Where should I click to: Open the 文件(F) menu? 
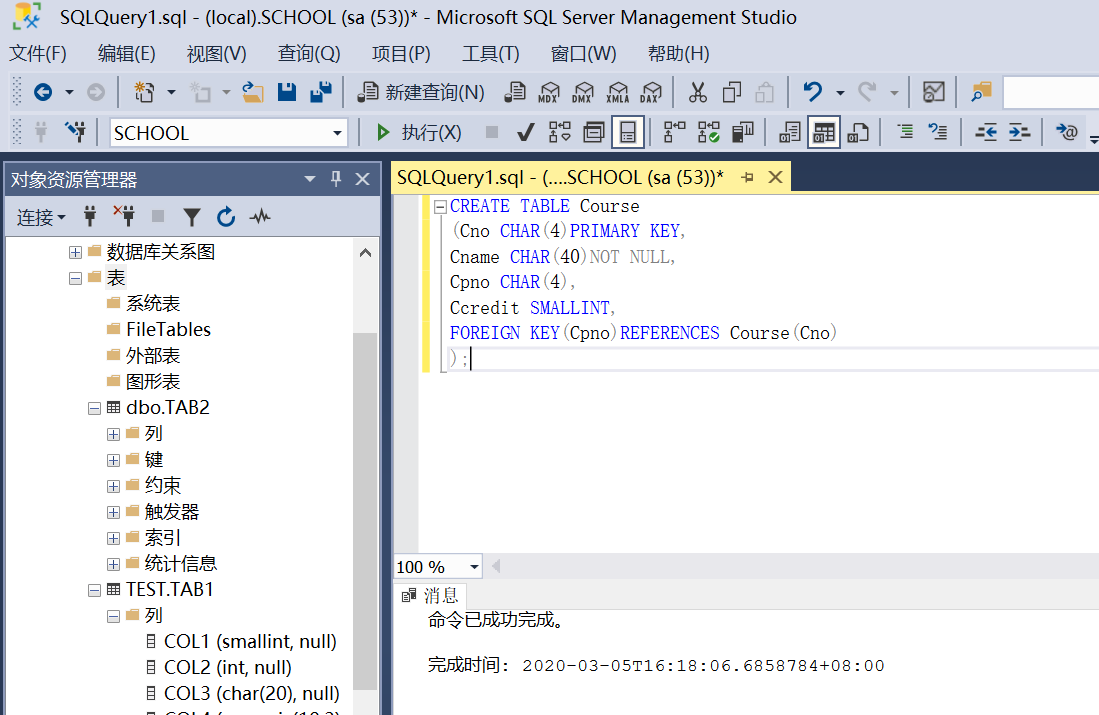click(37, 53)
